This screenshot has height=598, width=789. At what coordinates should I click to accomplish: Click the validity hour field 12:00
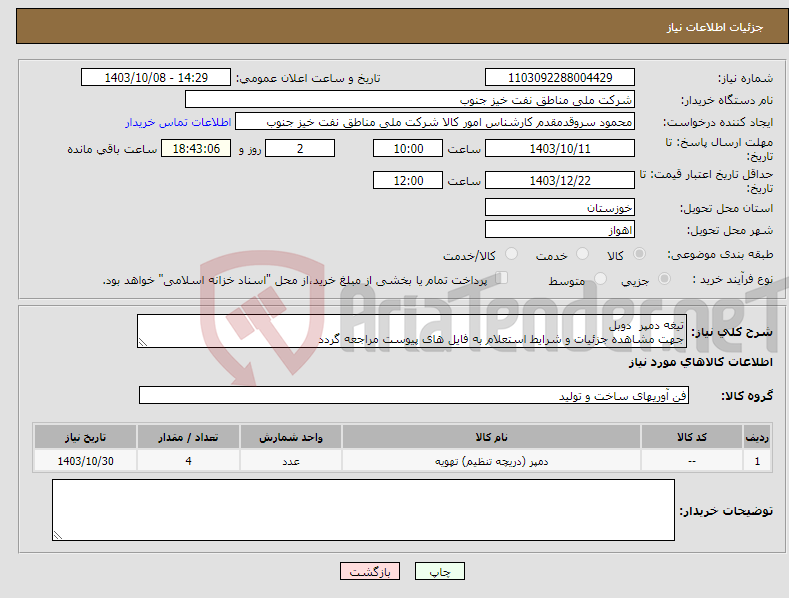408,180
